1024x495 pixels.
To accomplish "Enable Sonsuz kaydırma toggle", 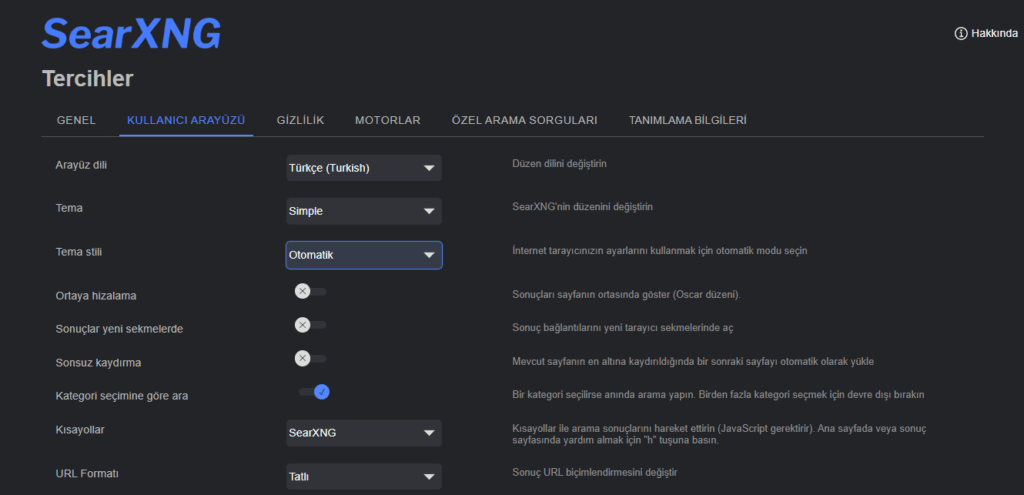I will [x=310, y=358].
